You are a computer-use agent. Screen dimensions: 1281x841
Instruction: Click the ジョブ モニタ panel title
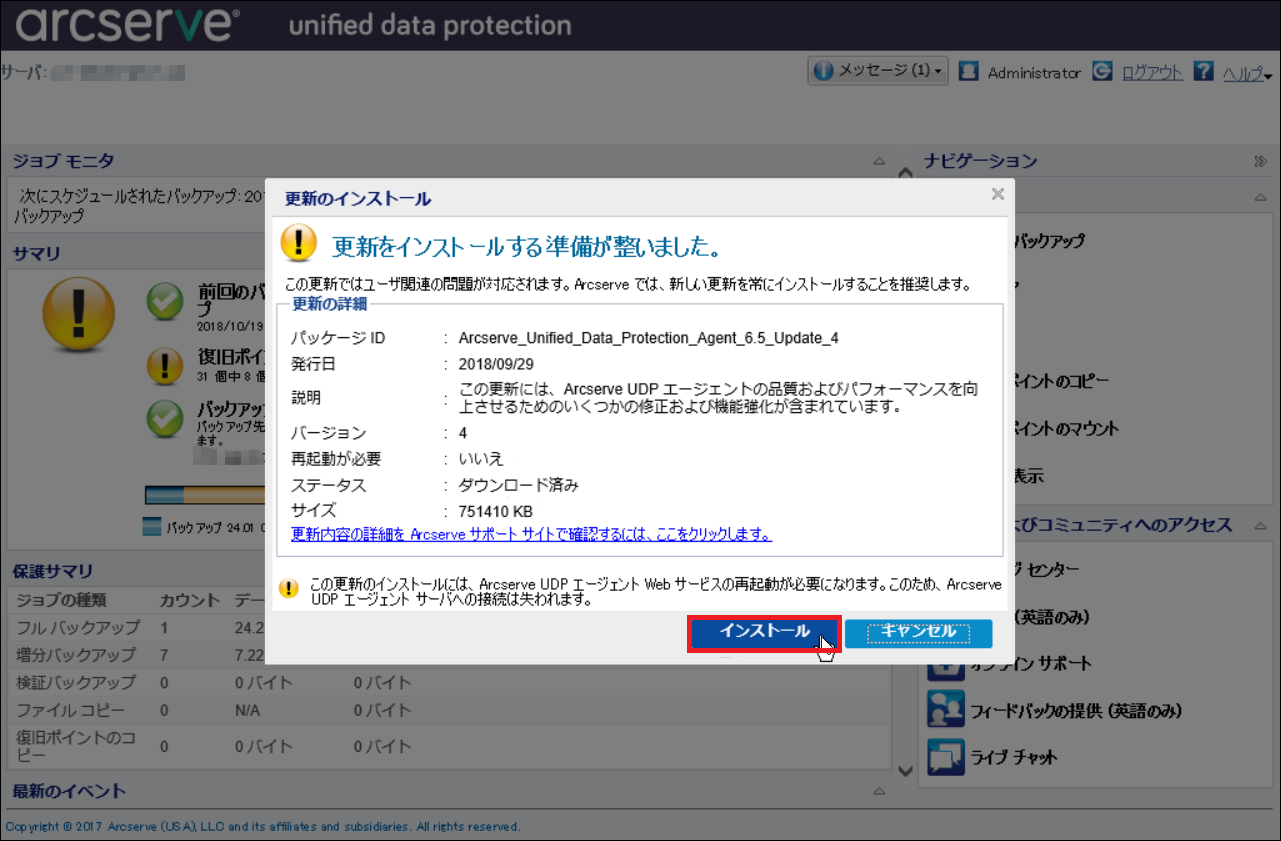[63, 161]
